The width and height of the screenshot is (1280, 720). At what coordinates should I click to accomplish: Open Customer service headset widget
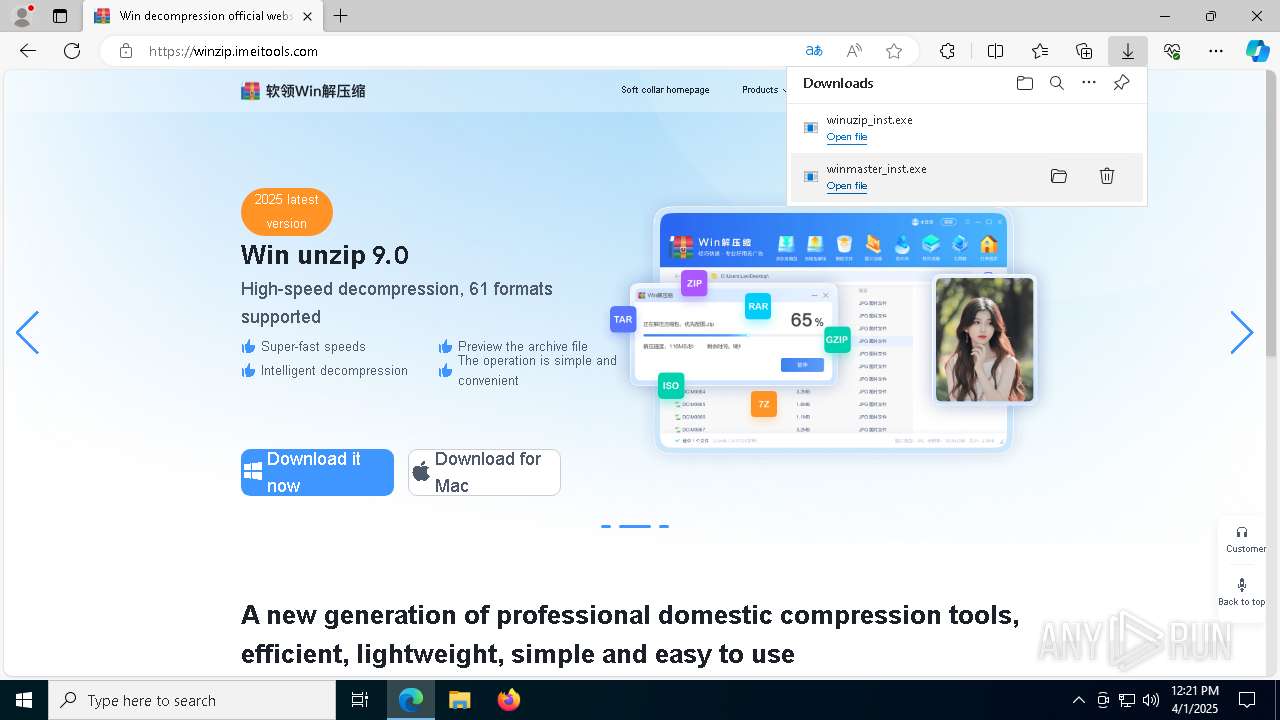coord(1242,540)
